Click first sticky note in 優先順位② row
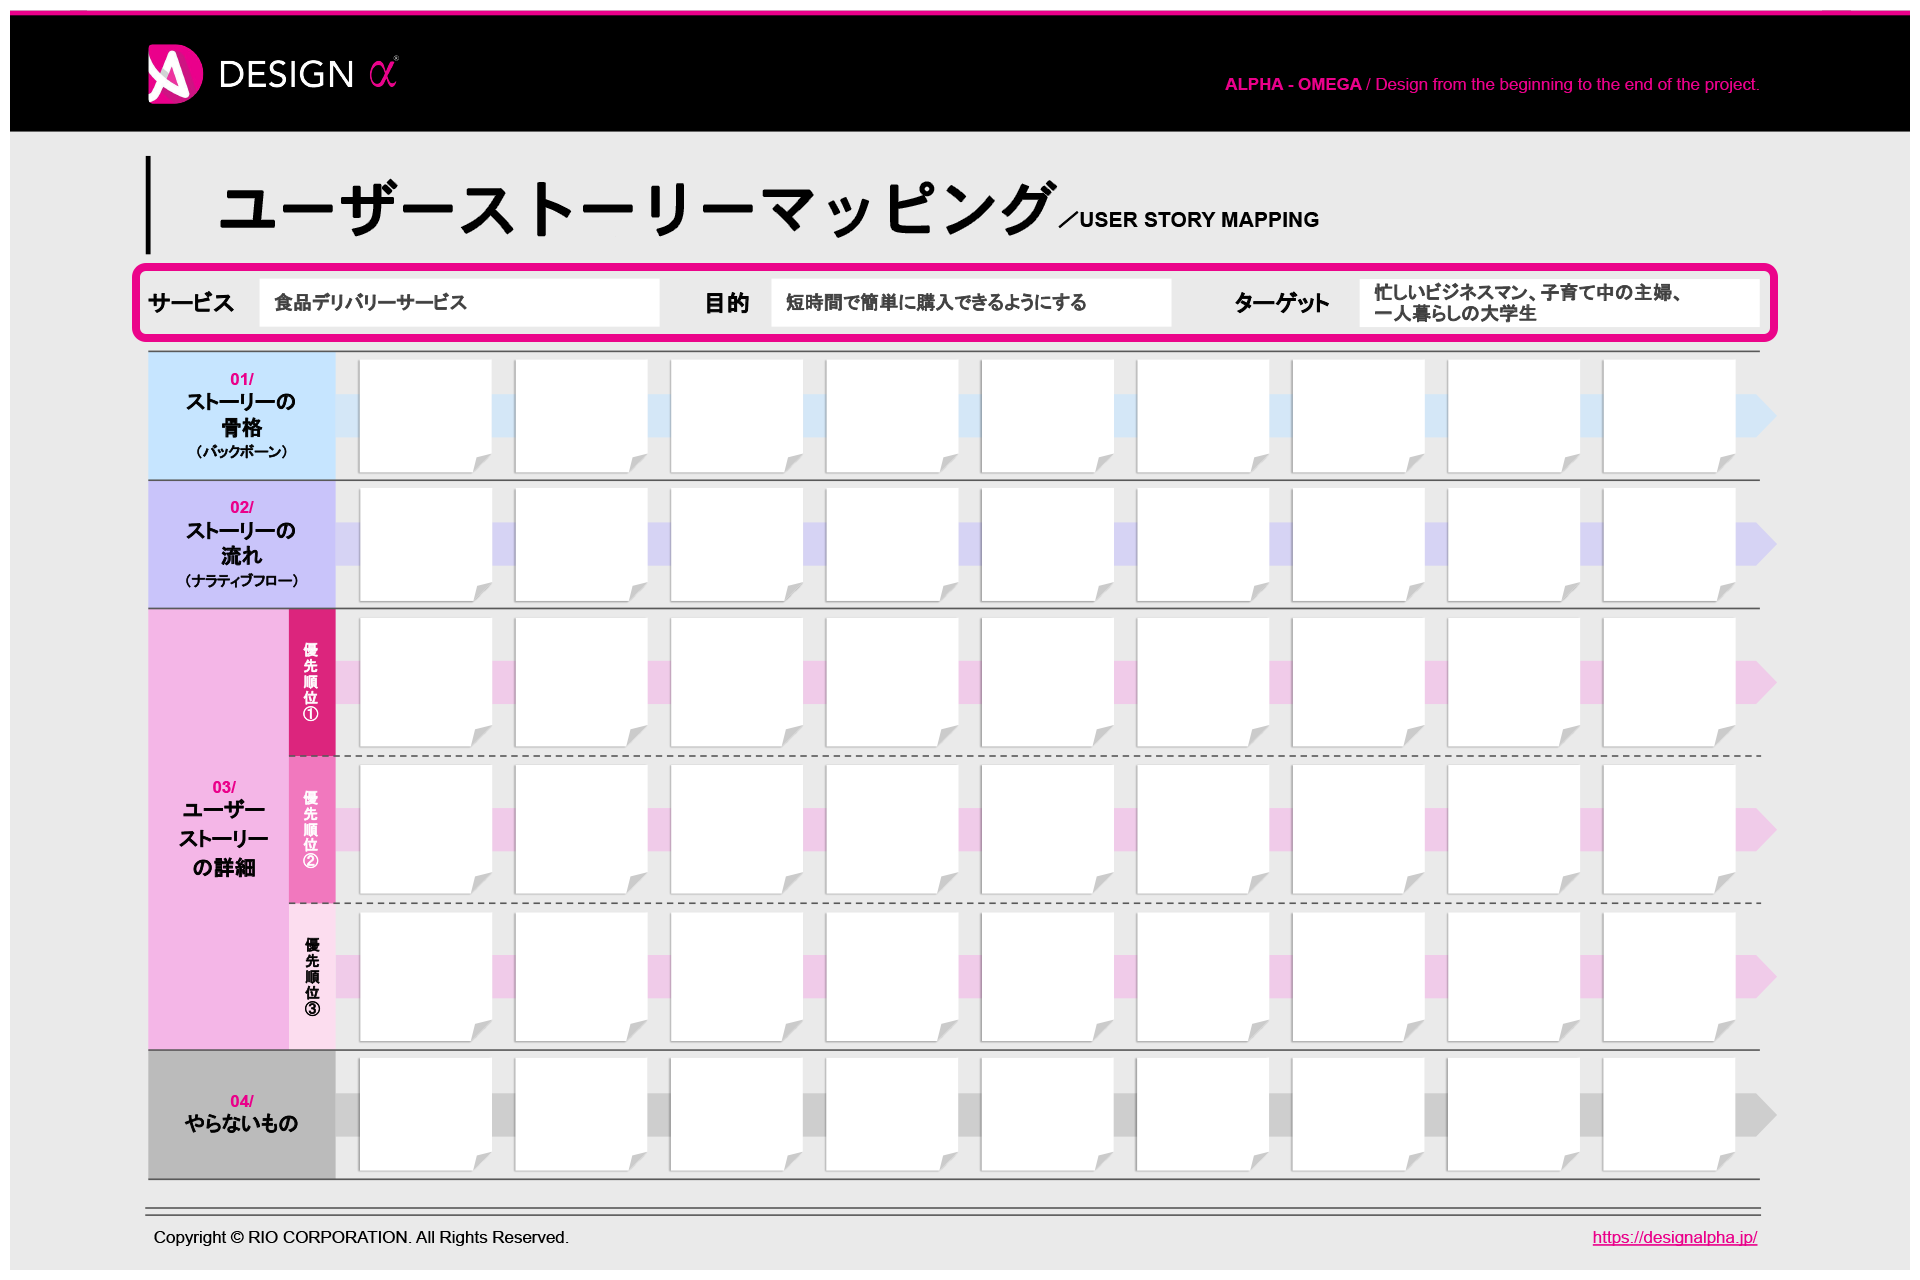 [x=425, y=829]
